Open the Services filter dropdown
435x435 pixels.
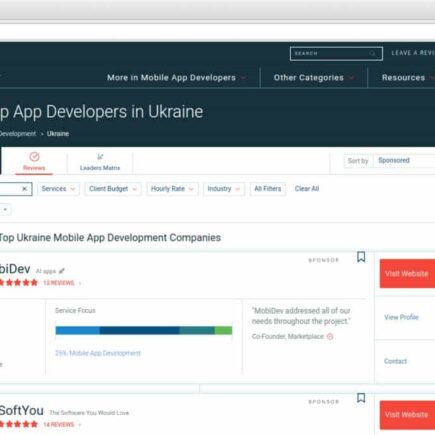coord(58,189)
